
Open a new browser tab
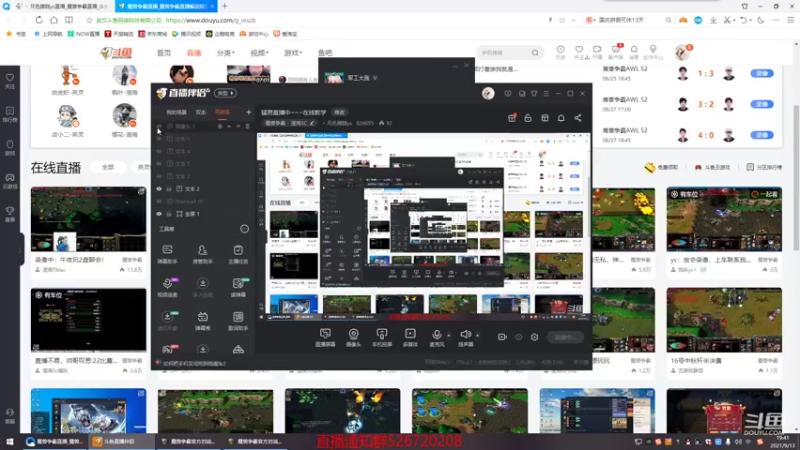pyautogui.click(x=224, y=6)
